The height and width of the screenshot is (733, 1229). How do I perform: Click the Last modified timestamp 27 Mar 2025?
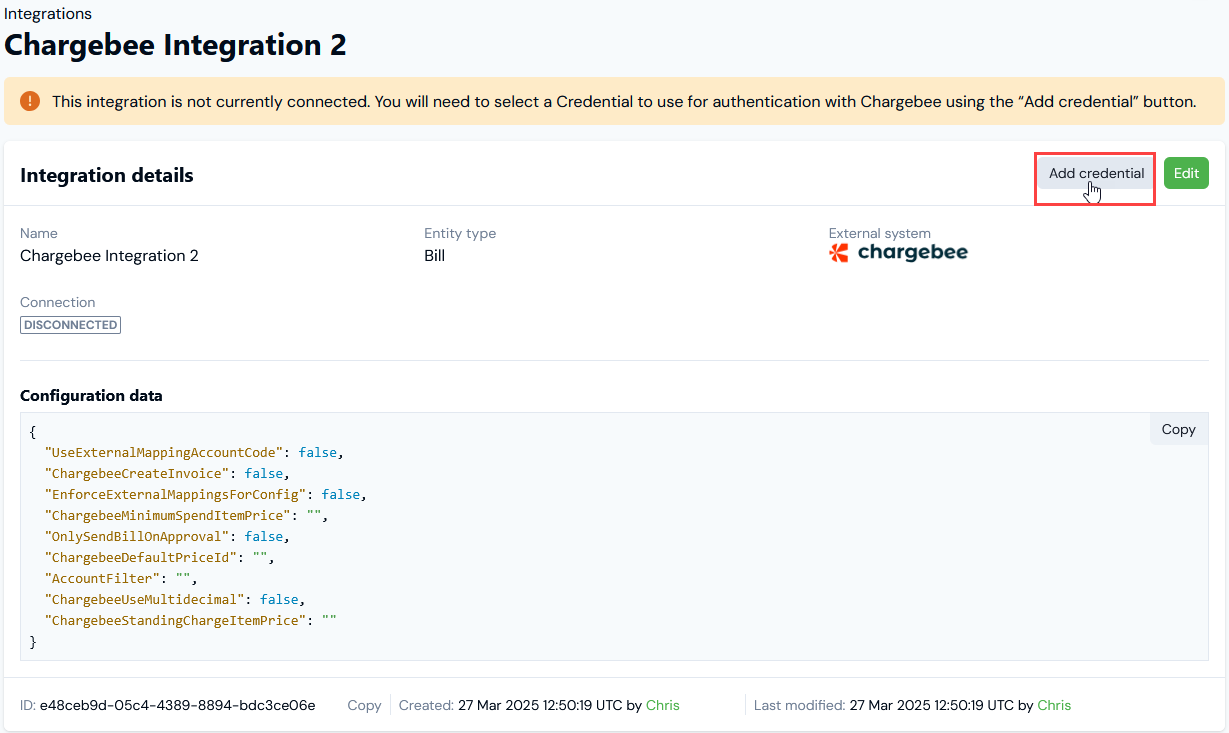(x=931, y=705)
